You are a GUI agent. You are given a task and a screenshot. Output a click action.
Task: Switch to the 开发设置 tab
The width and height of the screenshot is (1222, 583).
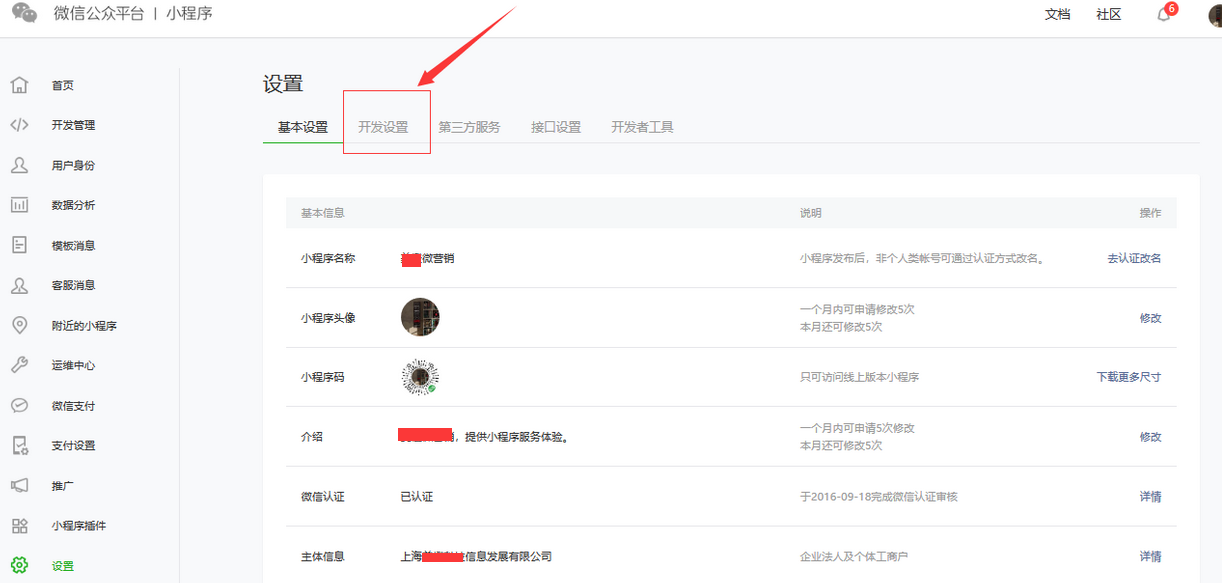pos(383,127)
